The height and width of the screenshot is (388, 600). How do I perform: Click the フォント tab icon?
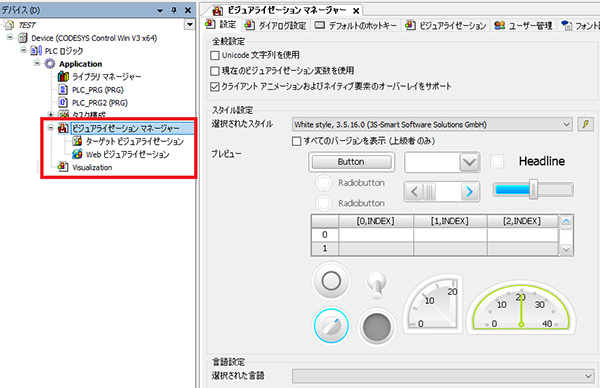tap(566, 26)
